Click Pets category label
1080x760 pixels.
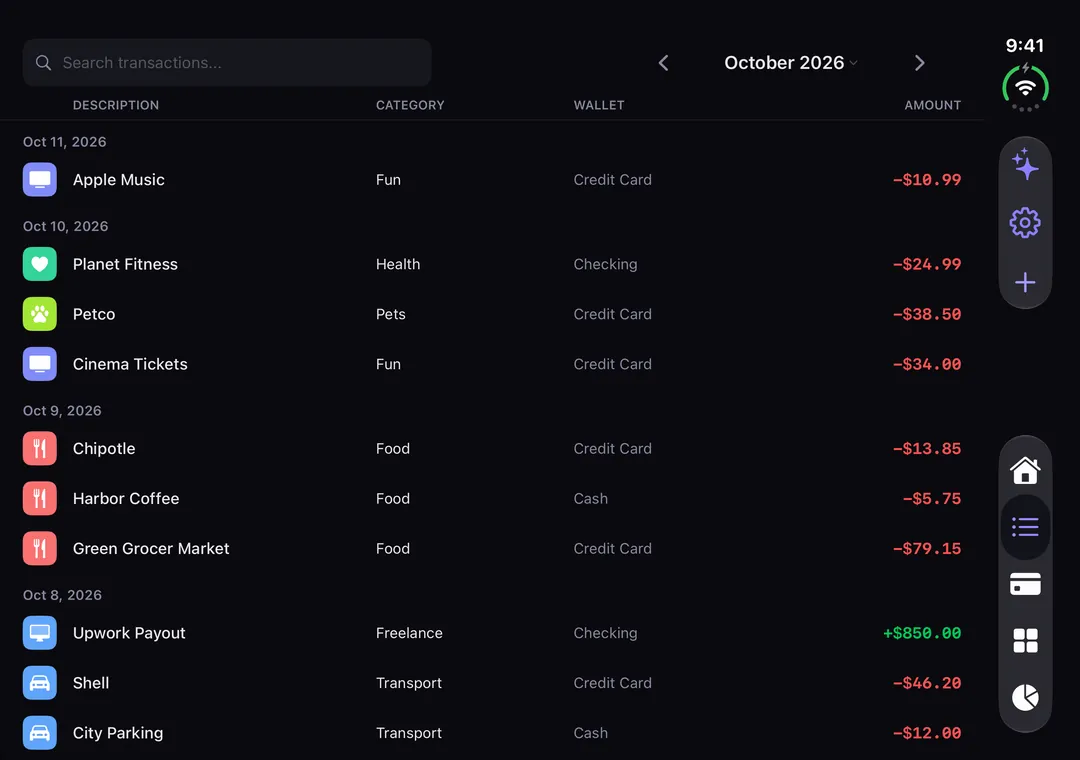coord(391,314)
